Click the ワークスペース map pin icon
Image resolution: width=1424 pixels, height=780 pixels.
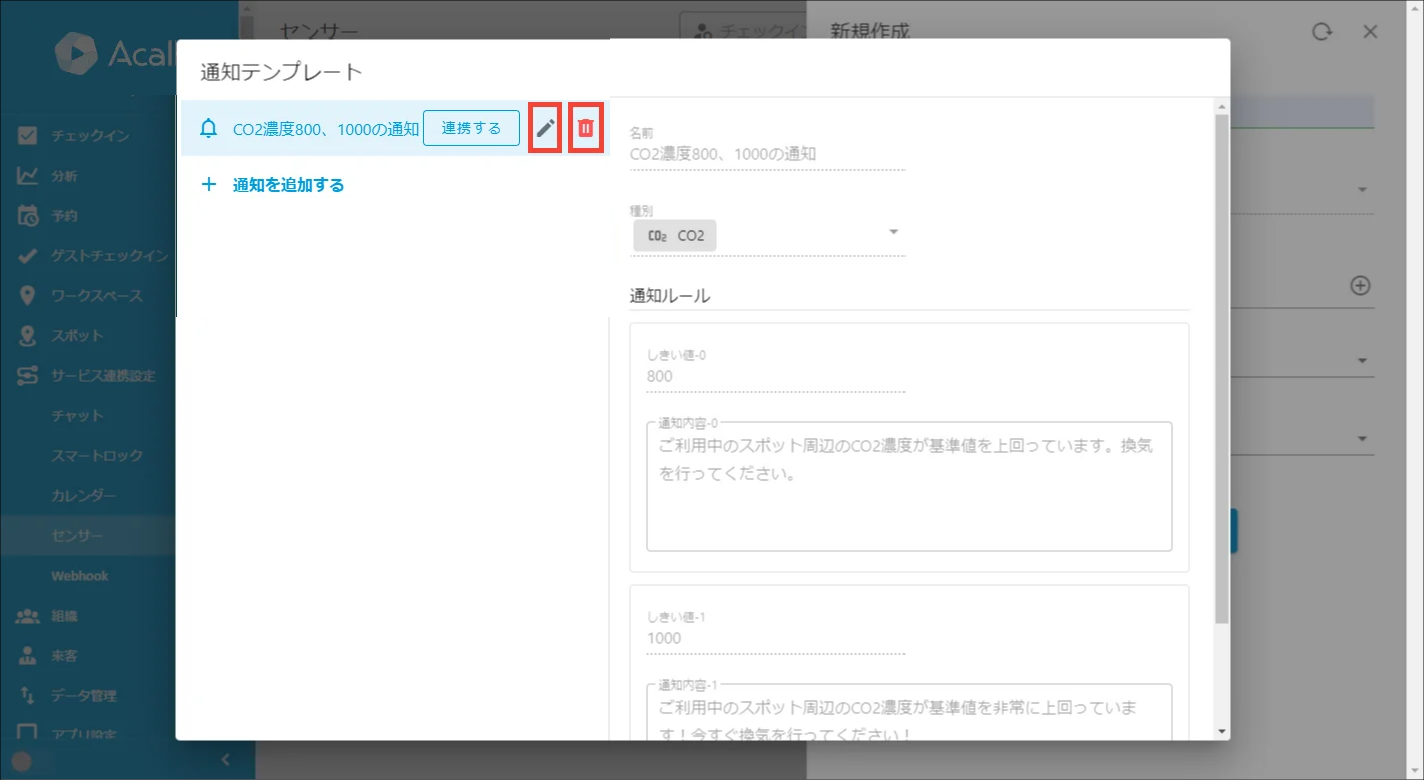click(x=28, y=296)
